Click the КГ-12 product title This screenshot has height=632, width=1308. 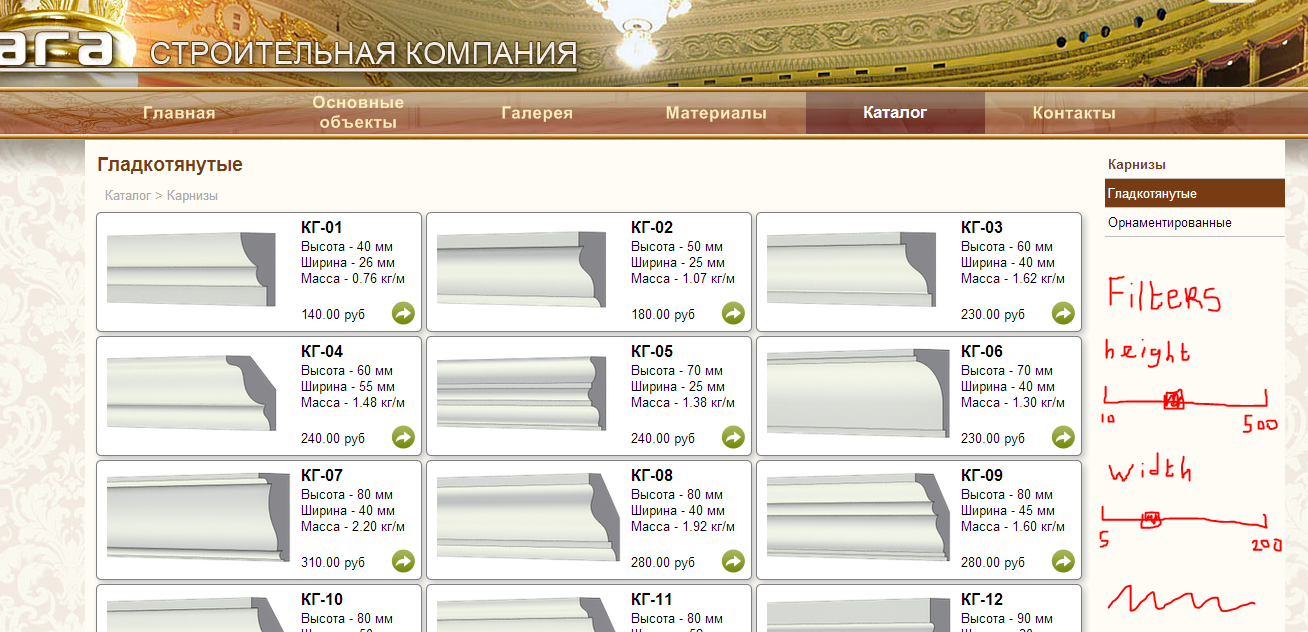[982, 599]
